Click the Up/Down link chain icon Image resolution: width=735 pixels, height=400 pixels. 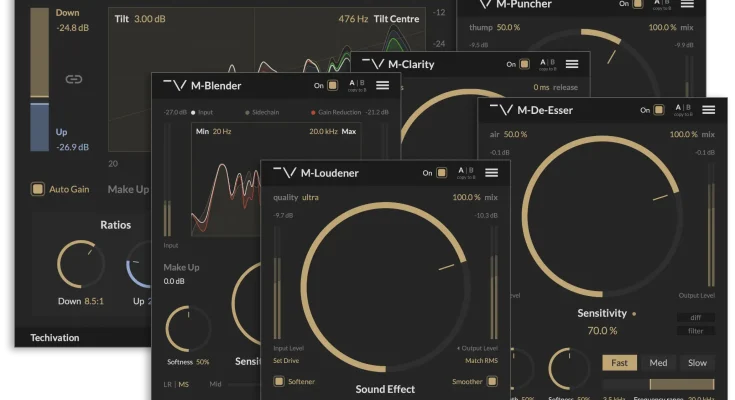click(73, 79)
